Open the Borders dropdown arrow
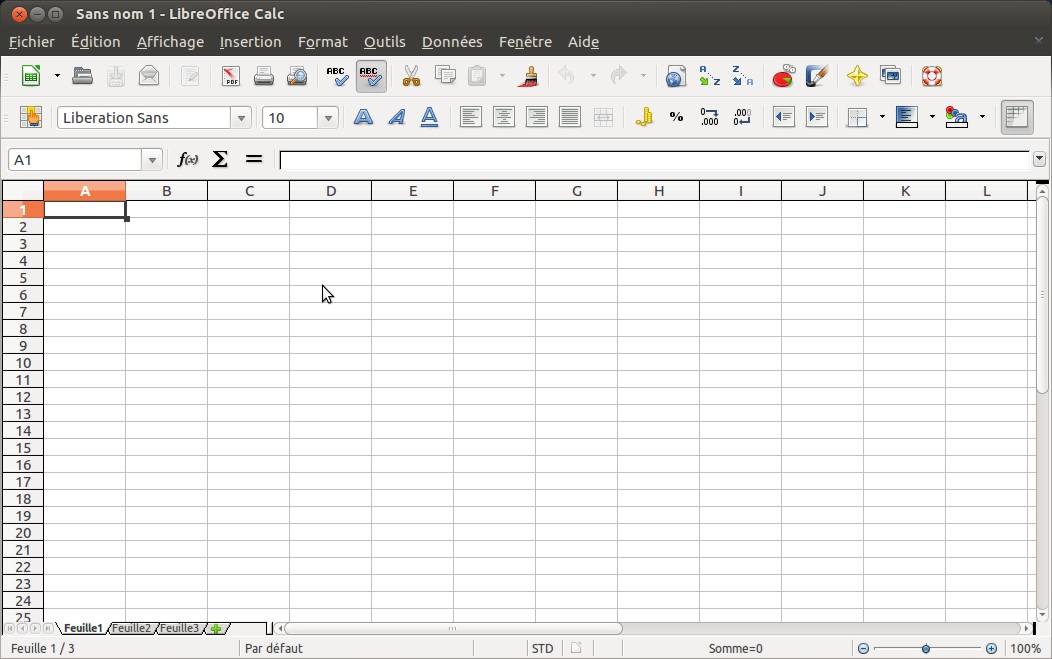This screenshot has height=659, width=1052. coord(882,117)
